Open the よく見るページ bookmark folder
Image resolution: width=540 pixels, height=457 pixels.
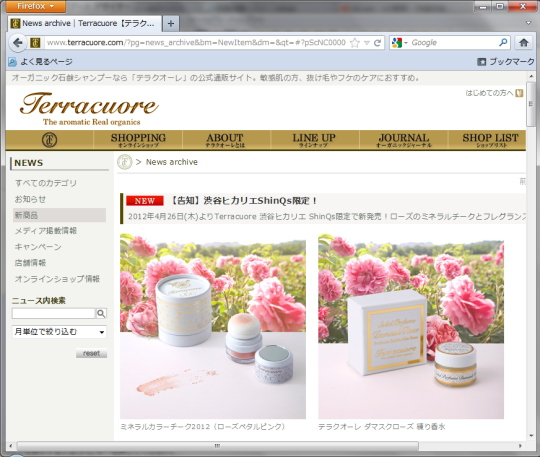(40, 62)
